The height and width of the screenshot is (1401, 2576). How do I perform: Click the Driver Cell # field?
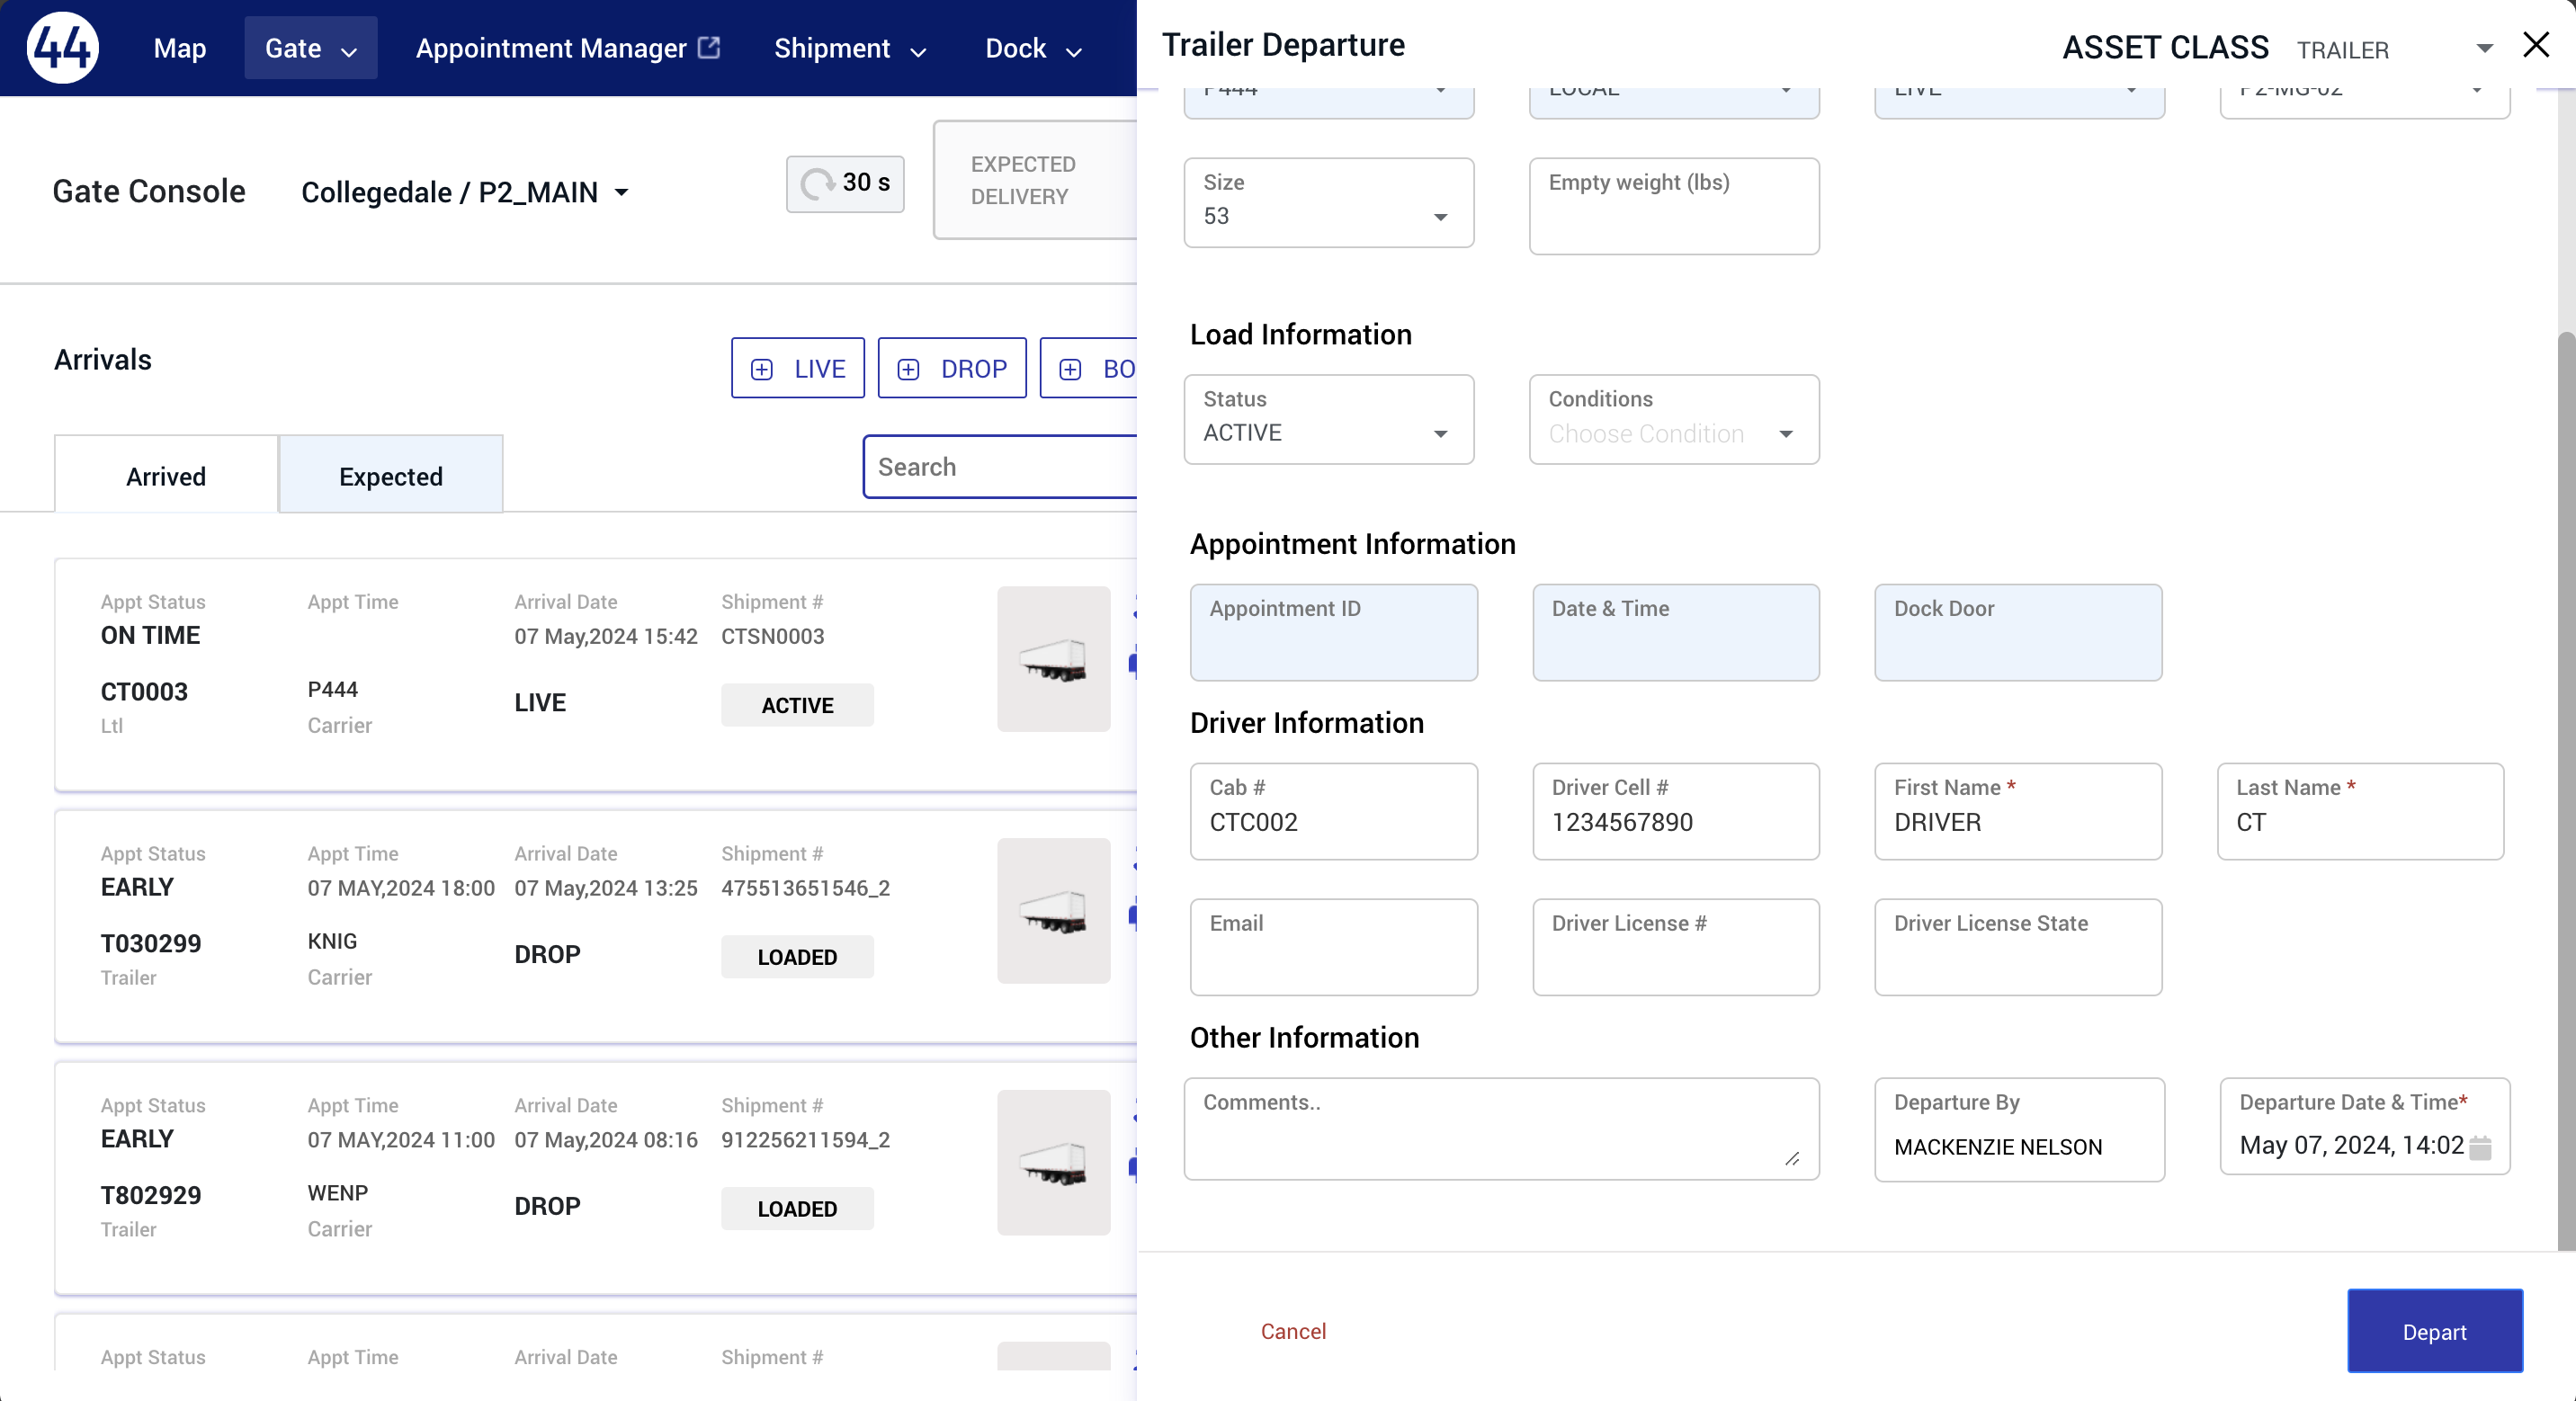(x=1676, y=812)
